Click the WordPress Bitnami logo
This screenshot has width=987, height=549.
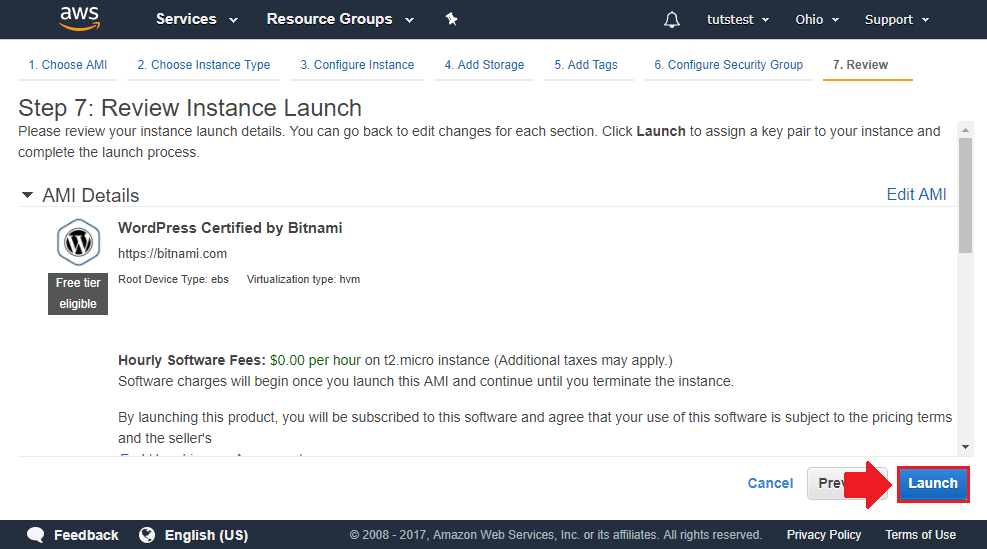(x=79, y=242)
